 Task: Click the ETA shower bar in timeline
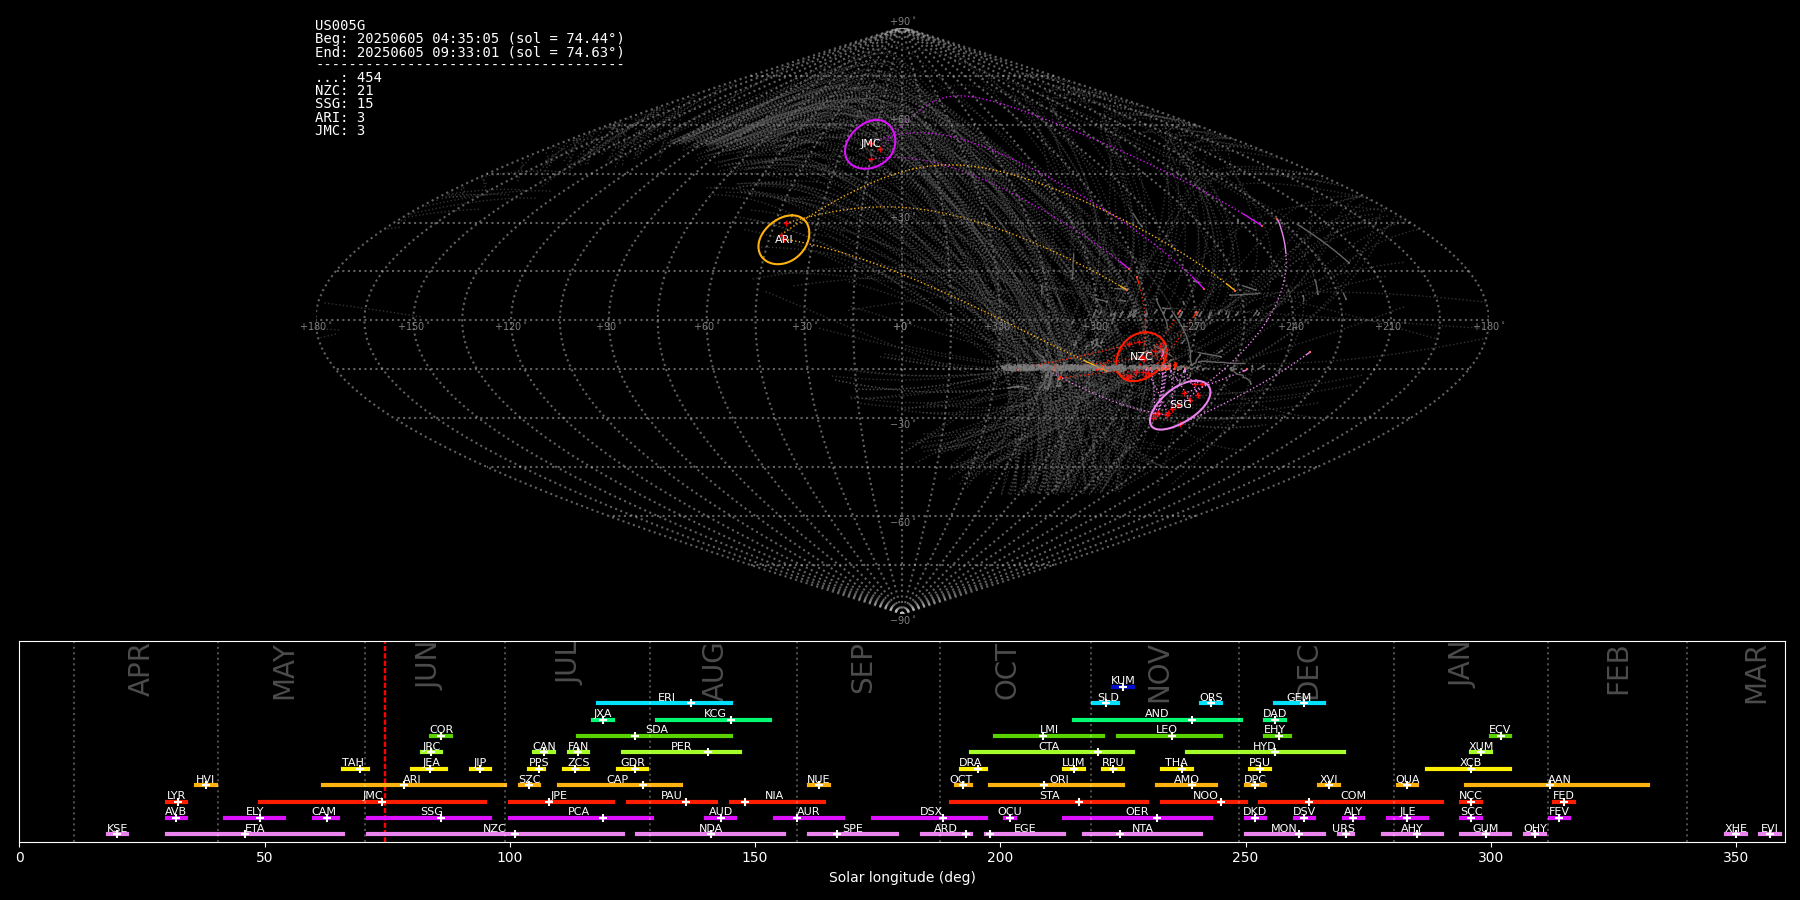click(x=255, y=834)
